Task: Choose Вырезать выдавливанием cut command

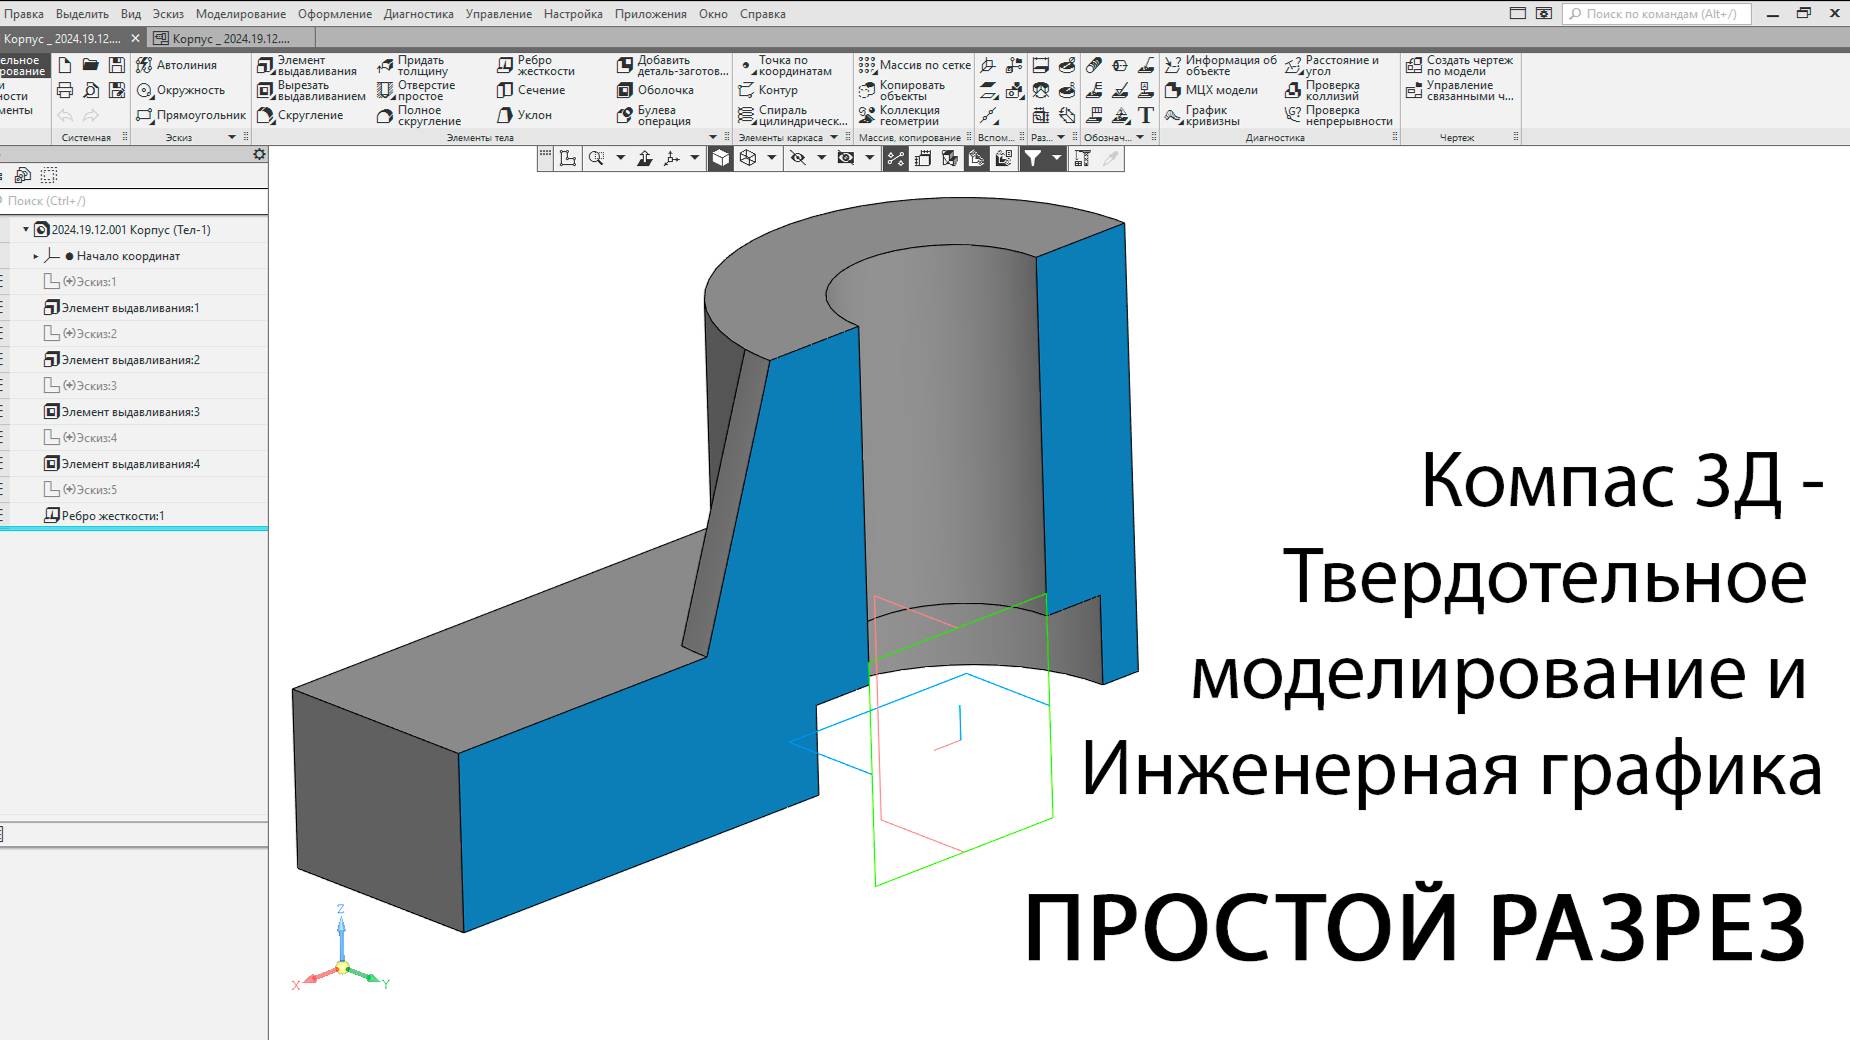Action: tap(311, 91)
